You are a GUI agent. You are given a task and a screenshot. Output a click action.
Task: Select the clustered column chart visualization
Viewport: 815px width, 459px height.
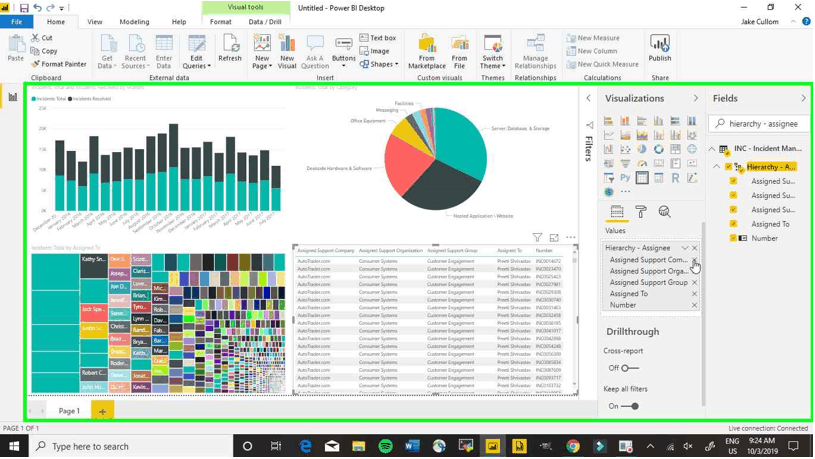(x=659, y=121)
